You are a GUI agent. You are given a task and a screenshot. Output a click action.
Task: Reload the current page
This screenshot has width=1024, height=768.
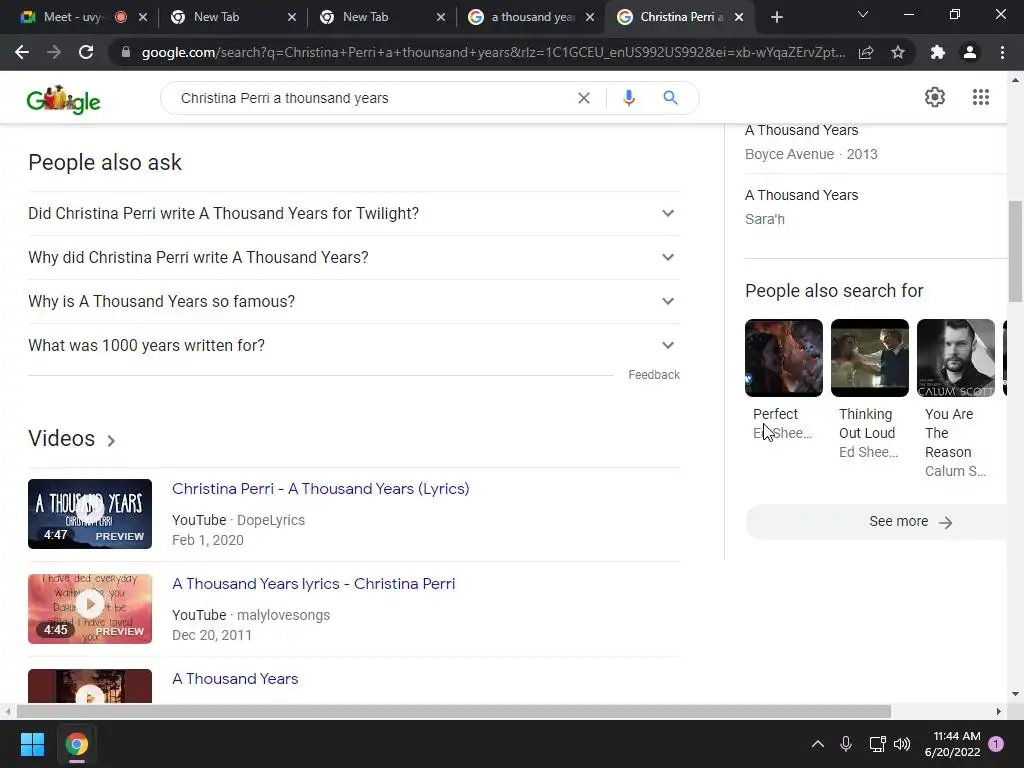click(86, 52)
